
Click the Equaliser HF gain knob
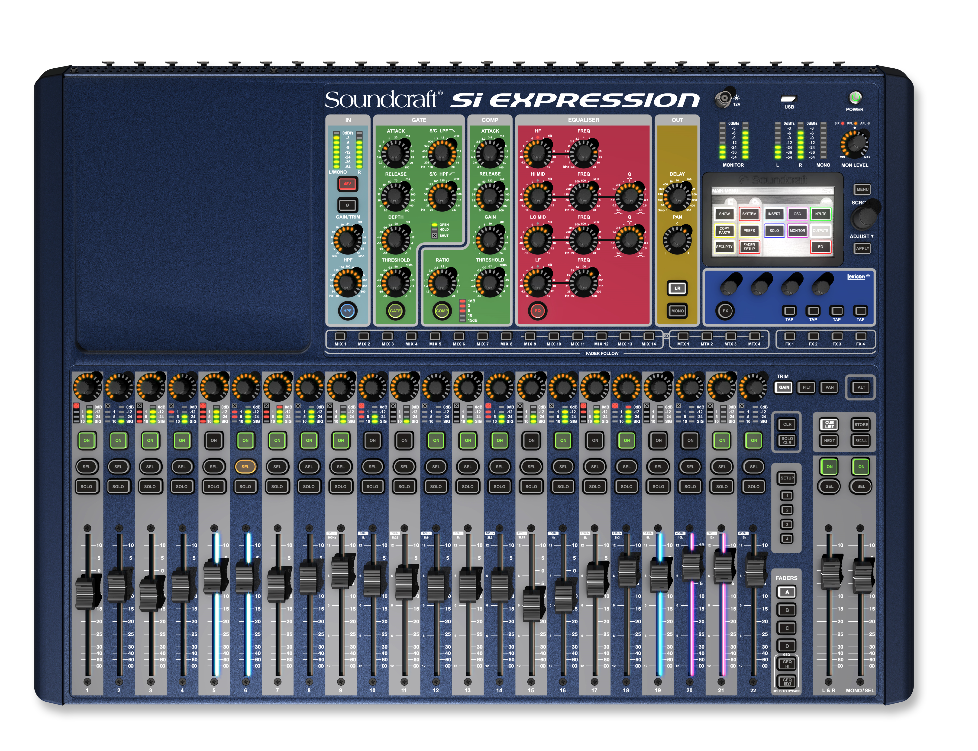click(537, 152)
